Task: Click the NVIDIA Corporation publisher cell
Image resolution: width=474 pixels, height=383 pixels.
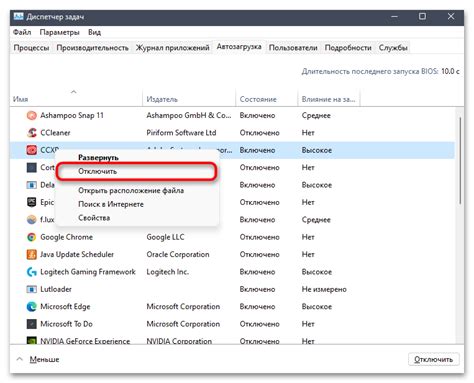Action: coord(179,341)
